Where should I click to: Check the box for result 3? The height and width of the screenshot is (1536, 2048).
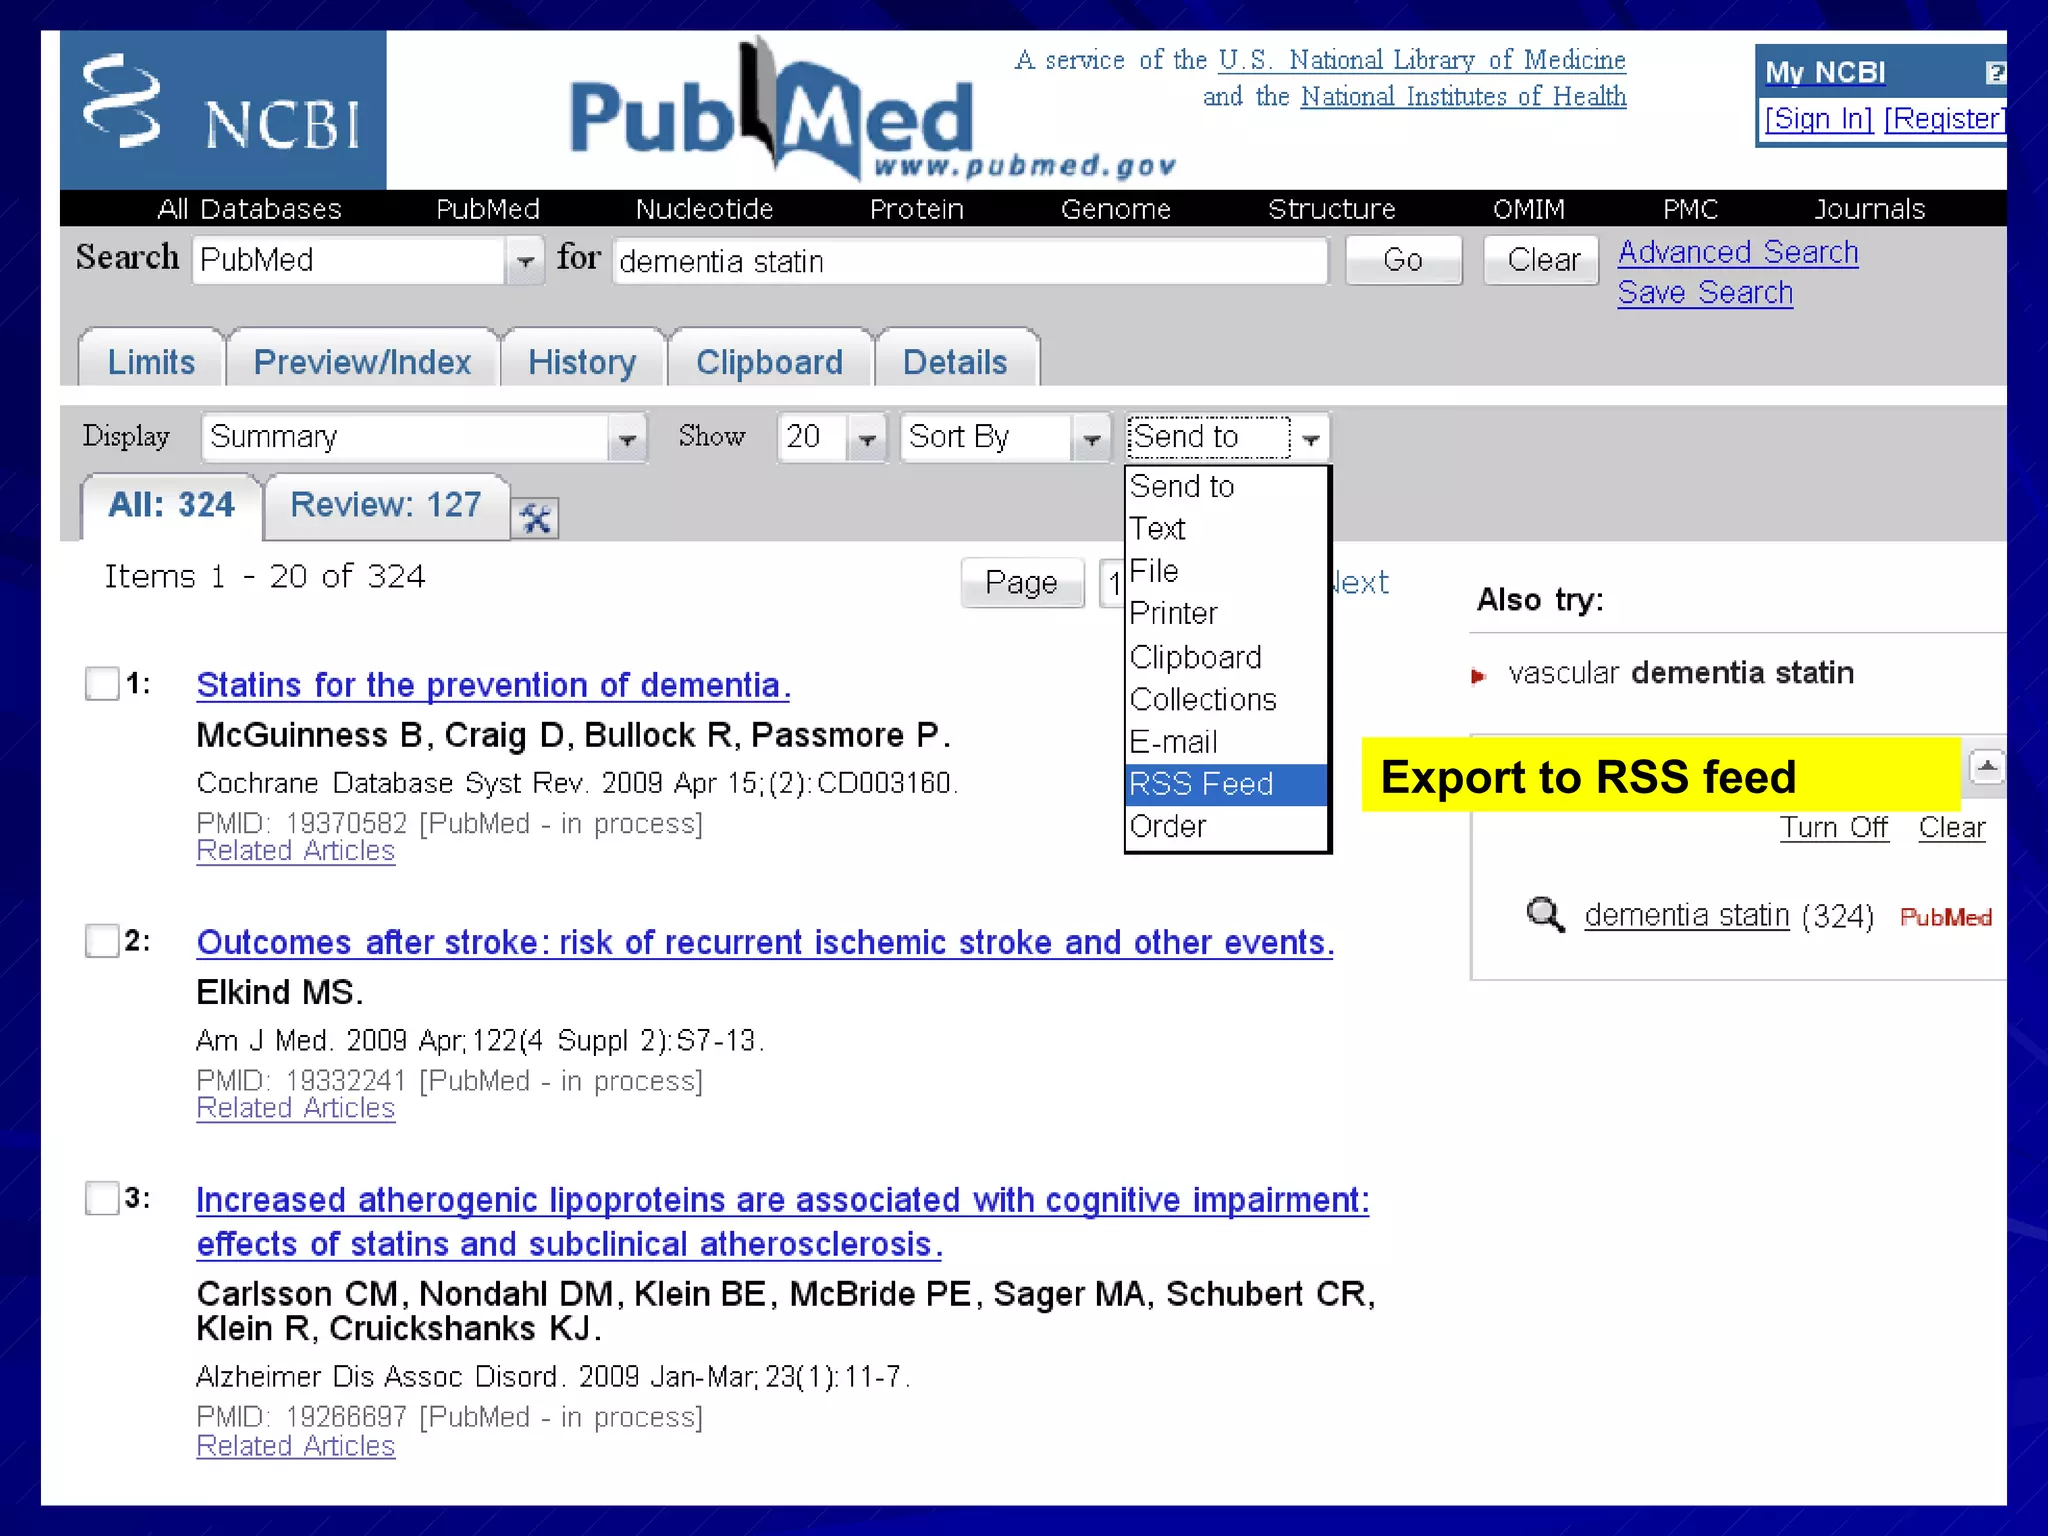click(102, 1198)
